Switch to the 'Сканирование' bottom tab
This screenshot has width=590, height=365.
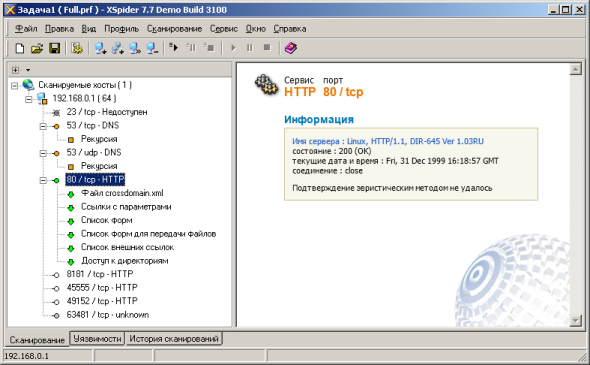(x=37, y=340)
